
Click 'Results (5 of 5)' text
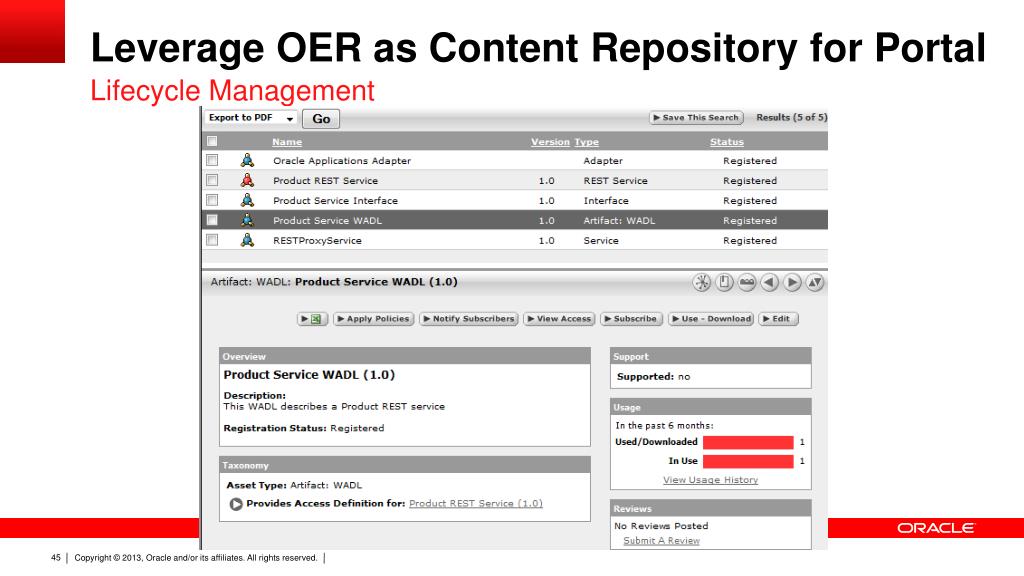(x=792, y=118)
